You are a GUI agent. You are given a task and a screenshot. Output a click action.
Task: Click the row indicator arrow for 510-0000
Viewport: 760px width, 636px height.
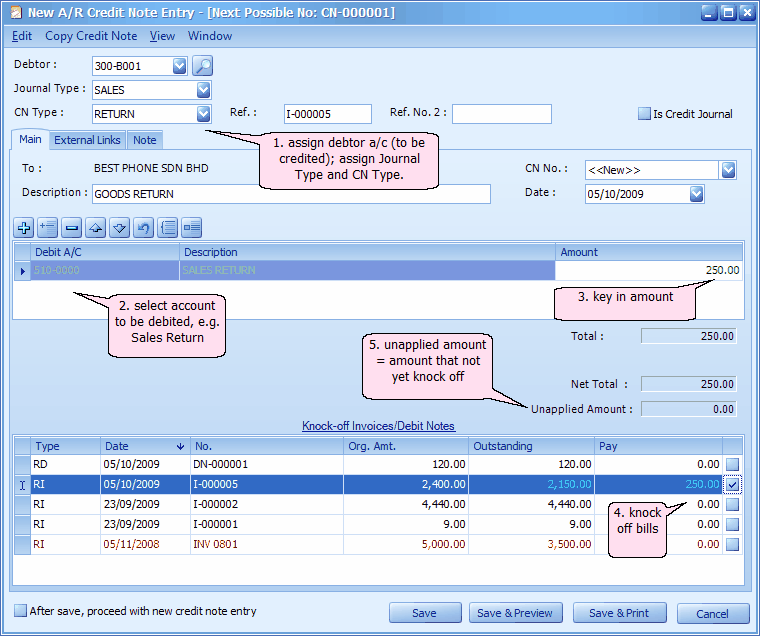(22, 270)
